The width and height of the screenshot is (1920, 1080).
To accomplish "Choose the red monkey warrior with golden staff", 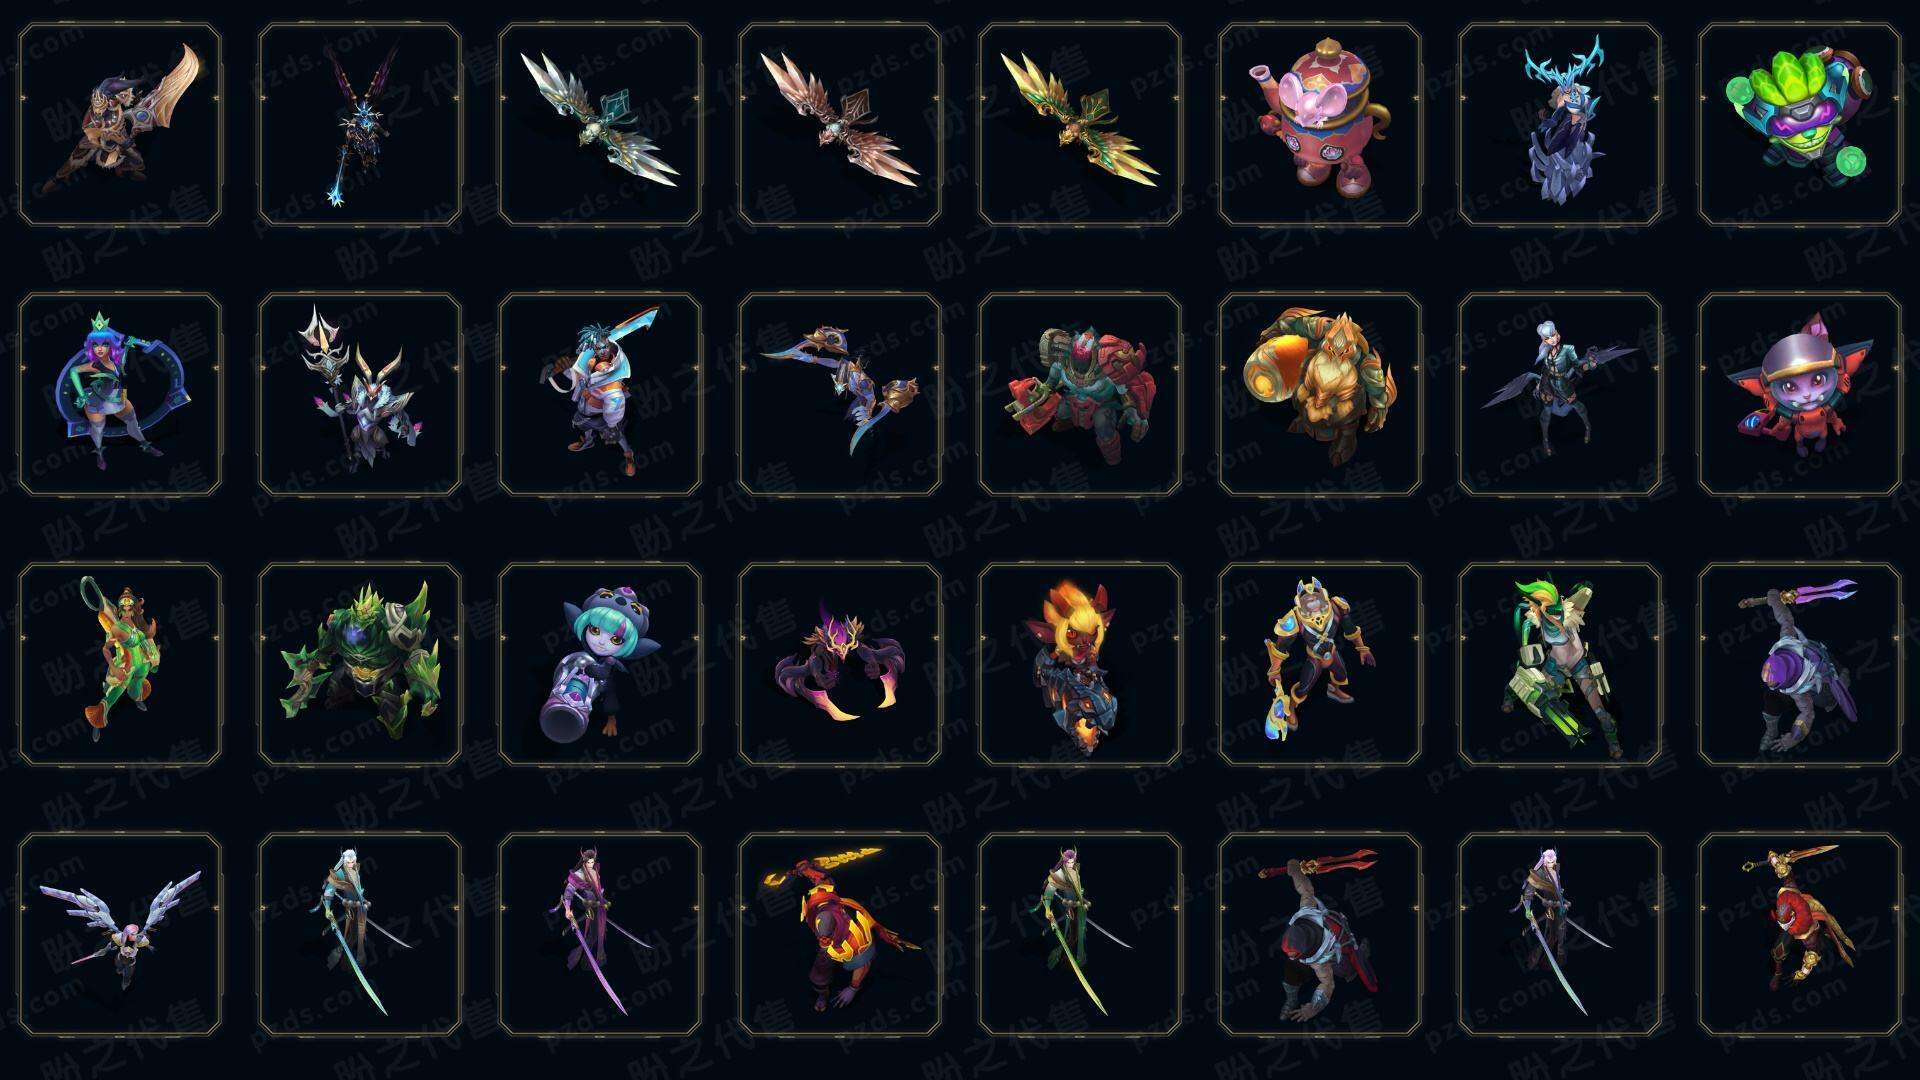I will point(1800,934).
